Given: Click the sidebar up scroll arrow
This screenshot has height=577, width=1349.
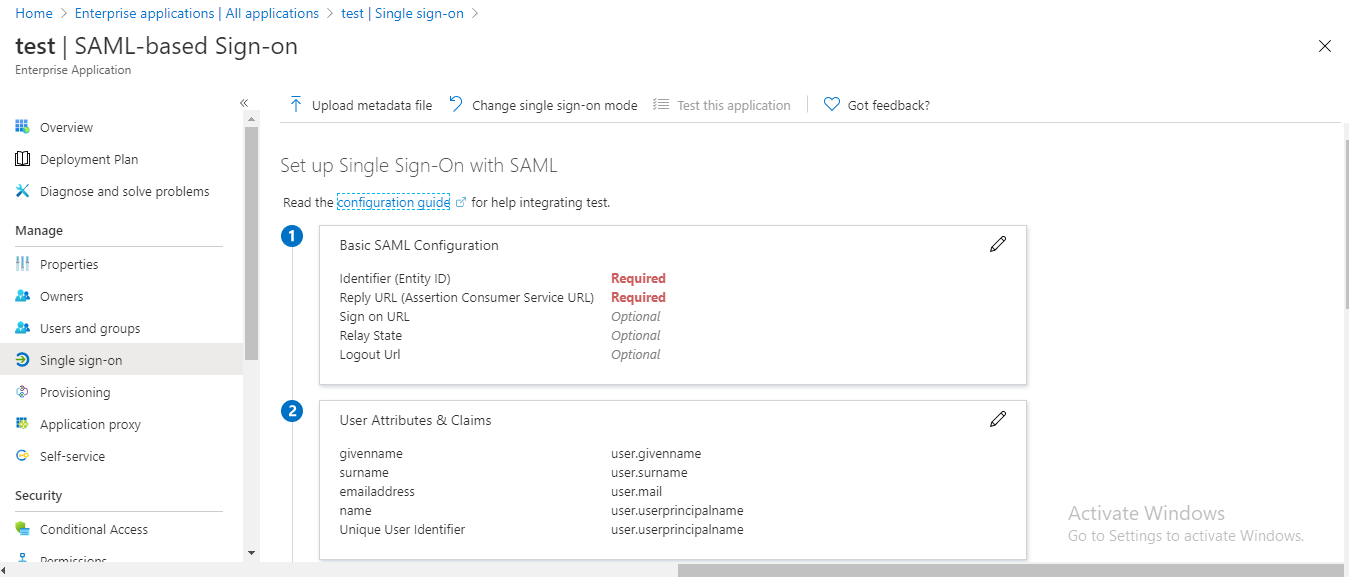Looking at the screenshot, I should (x=251, y=119).
